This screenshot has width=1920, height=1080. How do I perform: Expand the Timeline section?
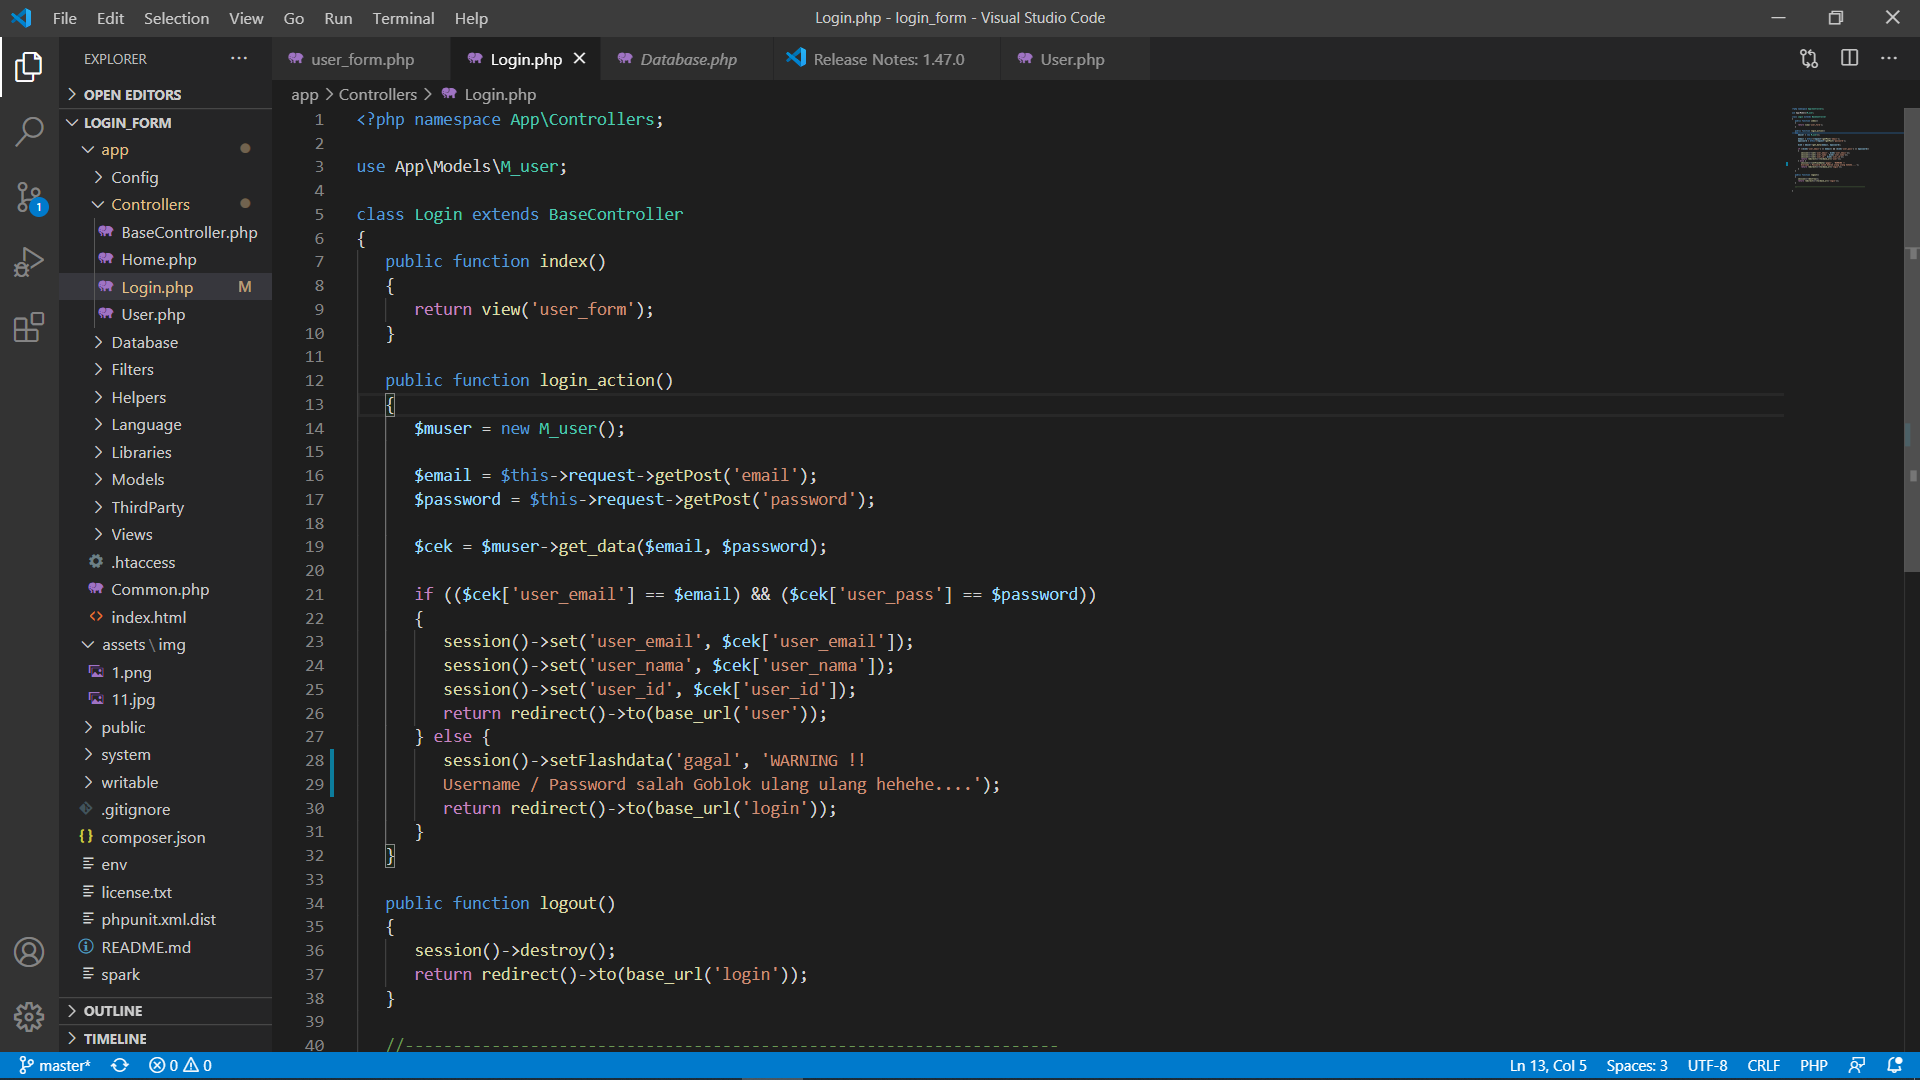pyautogui.click(x=165, y=1039)
